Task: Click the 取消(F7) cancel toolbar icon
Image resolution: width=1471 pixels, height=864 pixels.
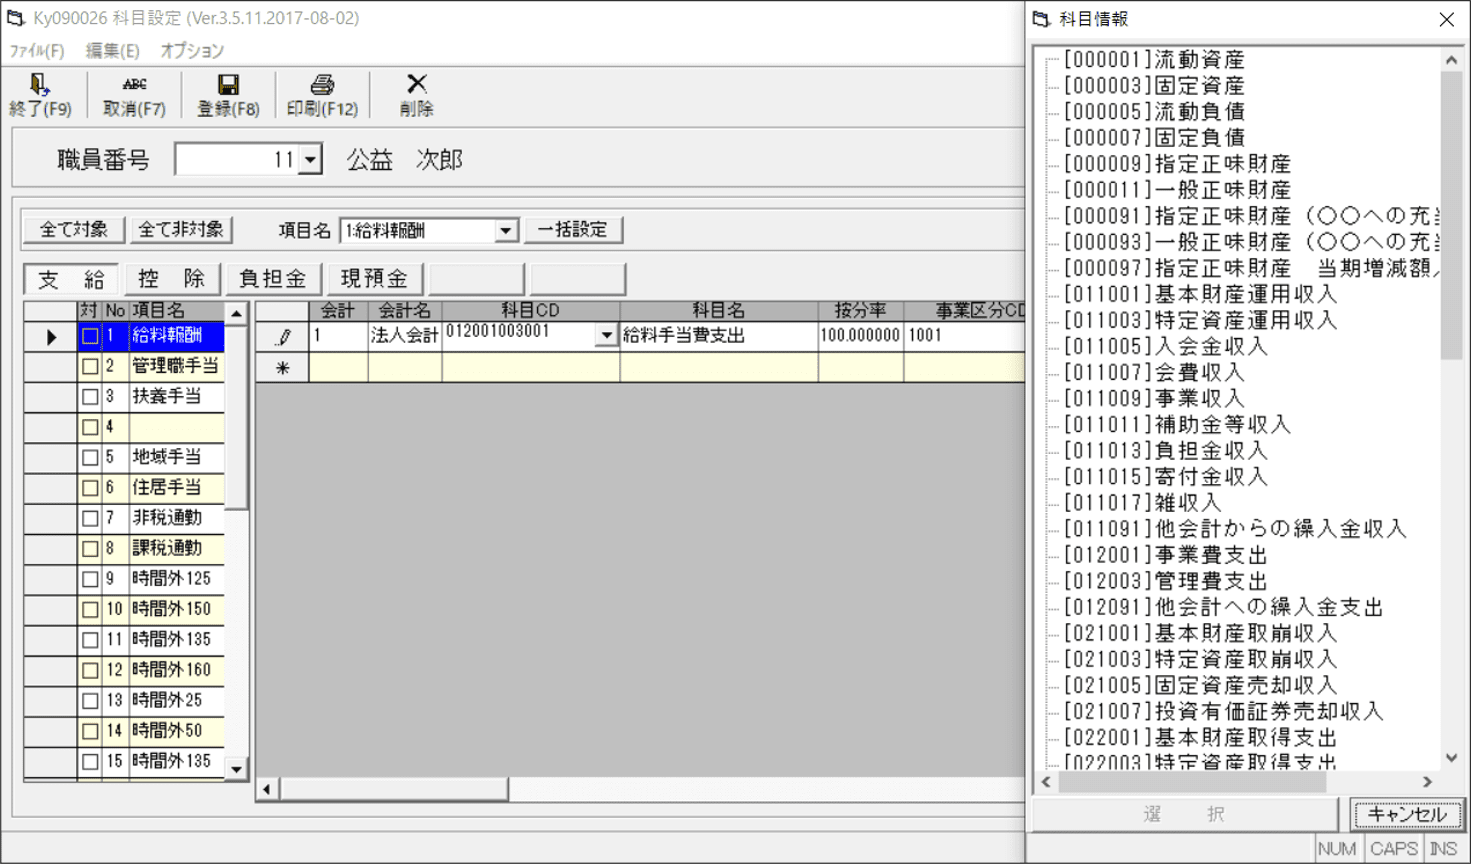Action: (x=134, y=85)
